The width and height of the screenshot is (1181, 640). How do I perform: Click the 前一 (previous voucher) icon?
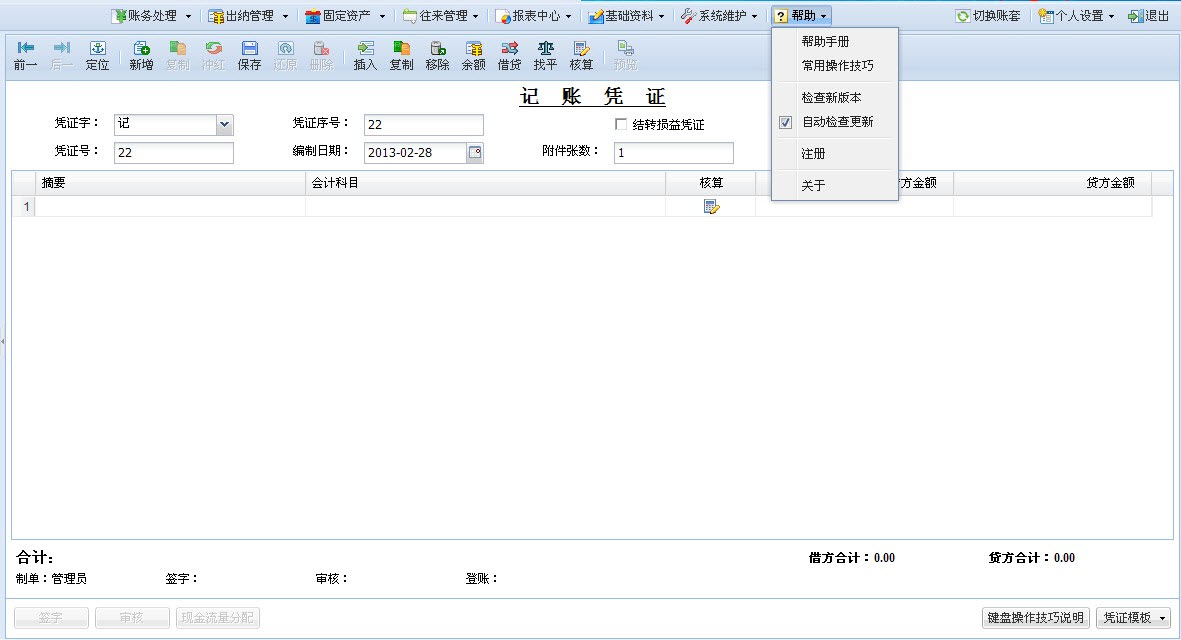(x=26, y=48)
